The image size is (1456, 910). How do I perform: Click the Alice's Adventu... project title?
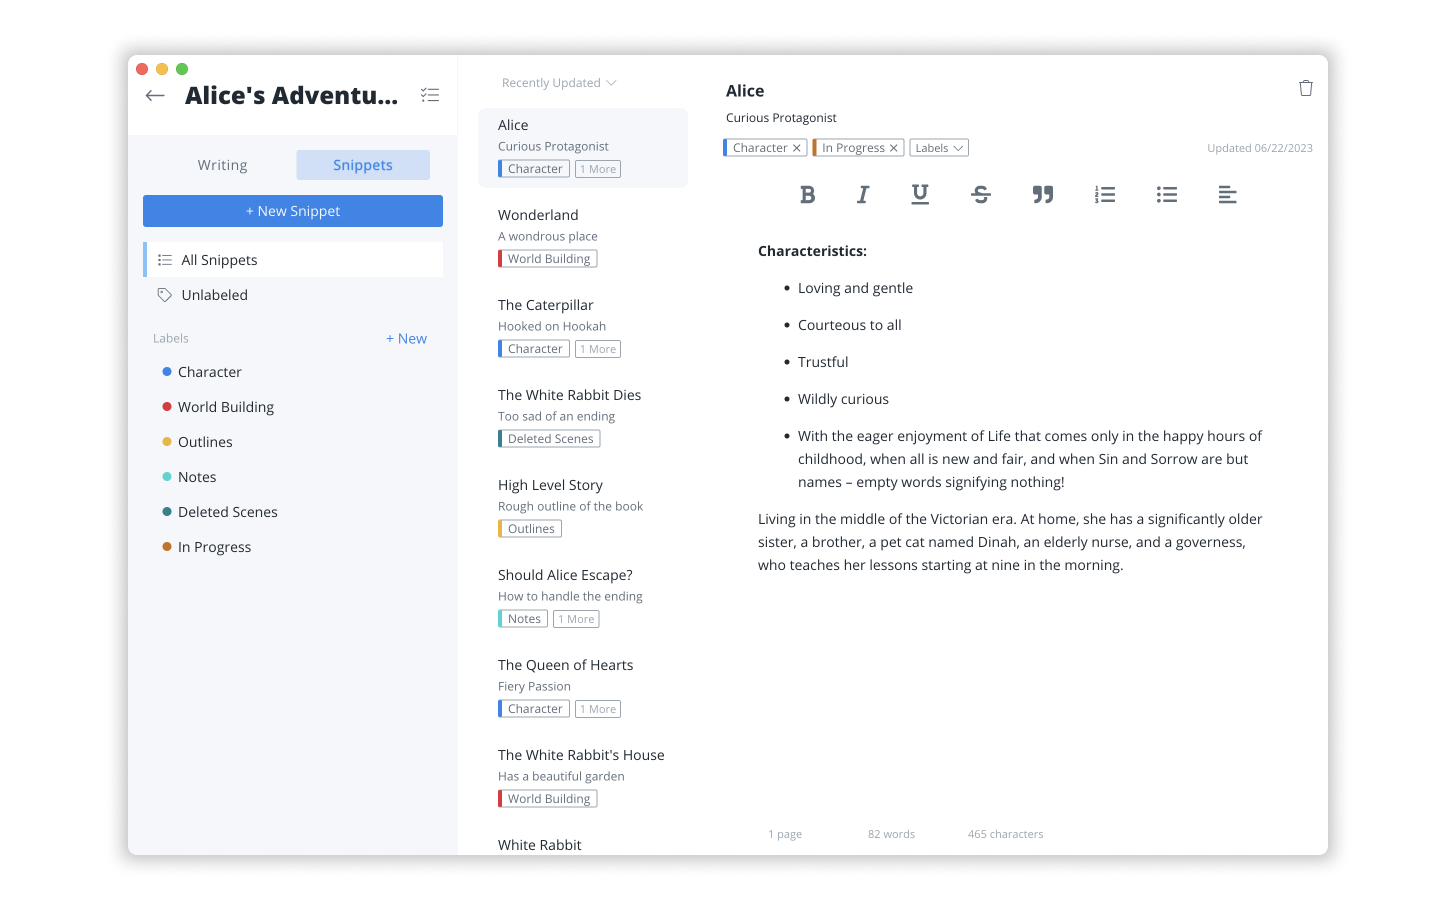tap(291, 96)
